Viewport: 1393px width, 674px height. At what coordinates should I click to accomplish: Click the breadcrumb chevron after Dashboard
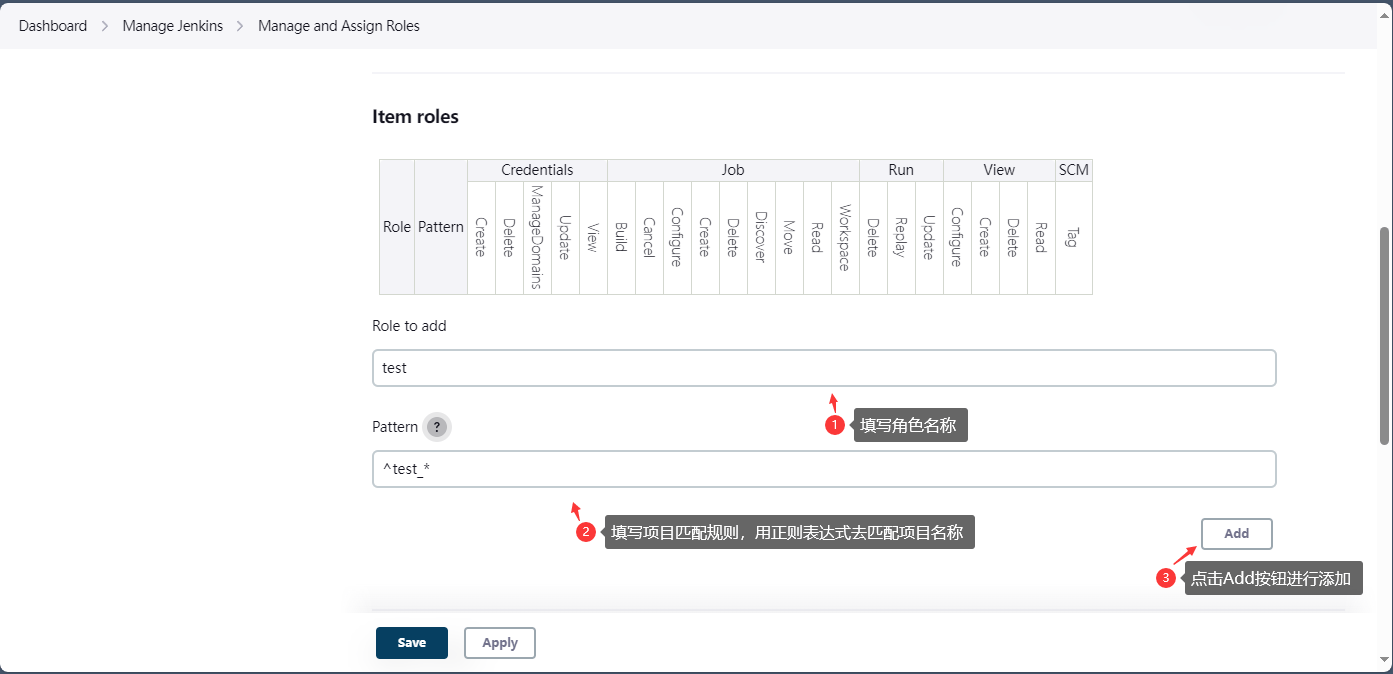click(x=105, y=26)
